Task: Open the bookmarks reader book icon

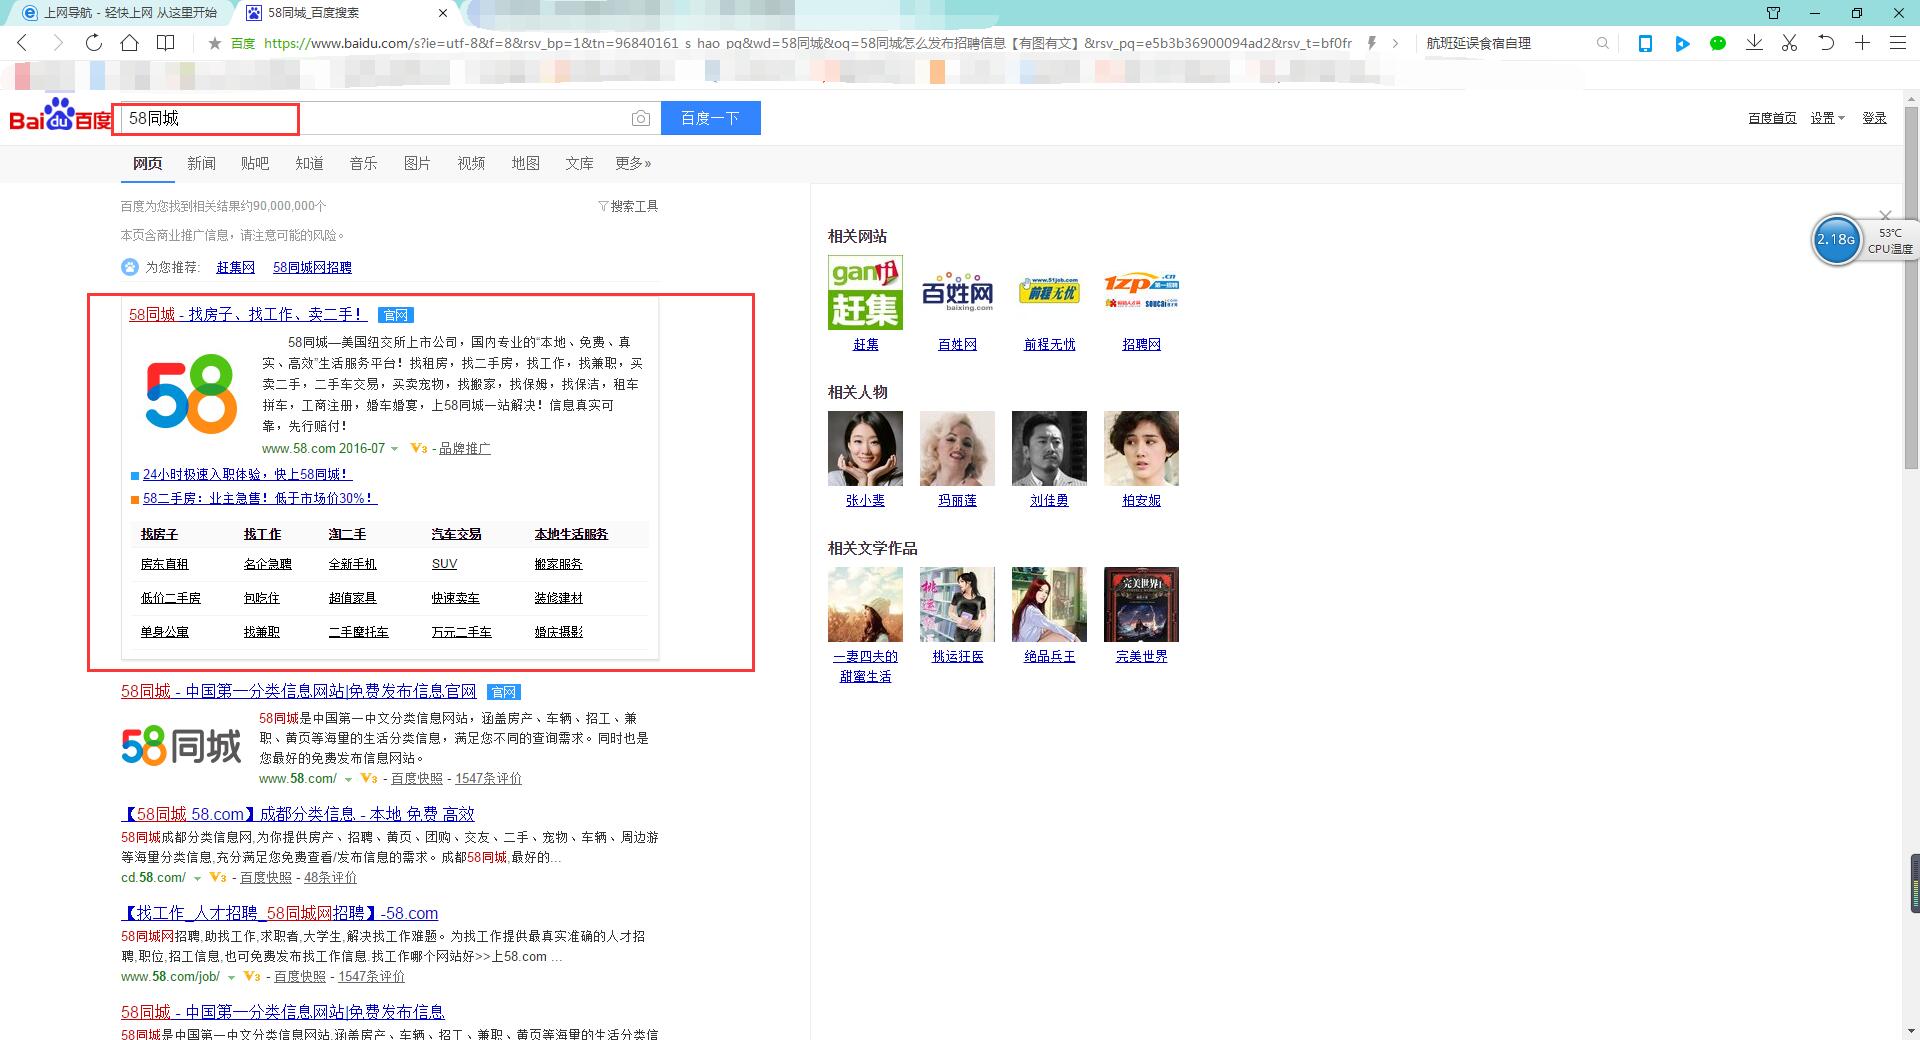Action: 165,43
